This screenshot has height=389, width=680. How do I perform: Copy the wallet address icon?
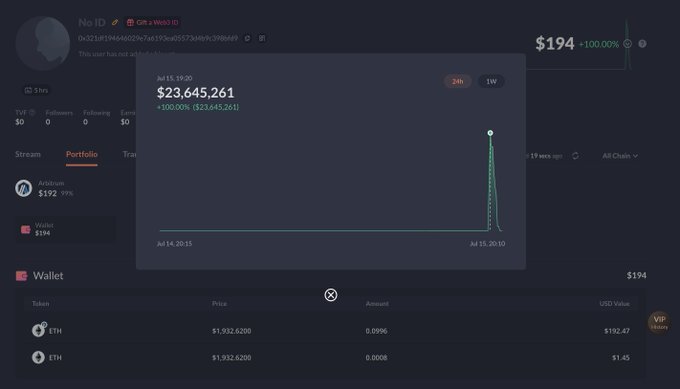247,38
